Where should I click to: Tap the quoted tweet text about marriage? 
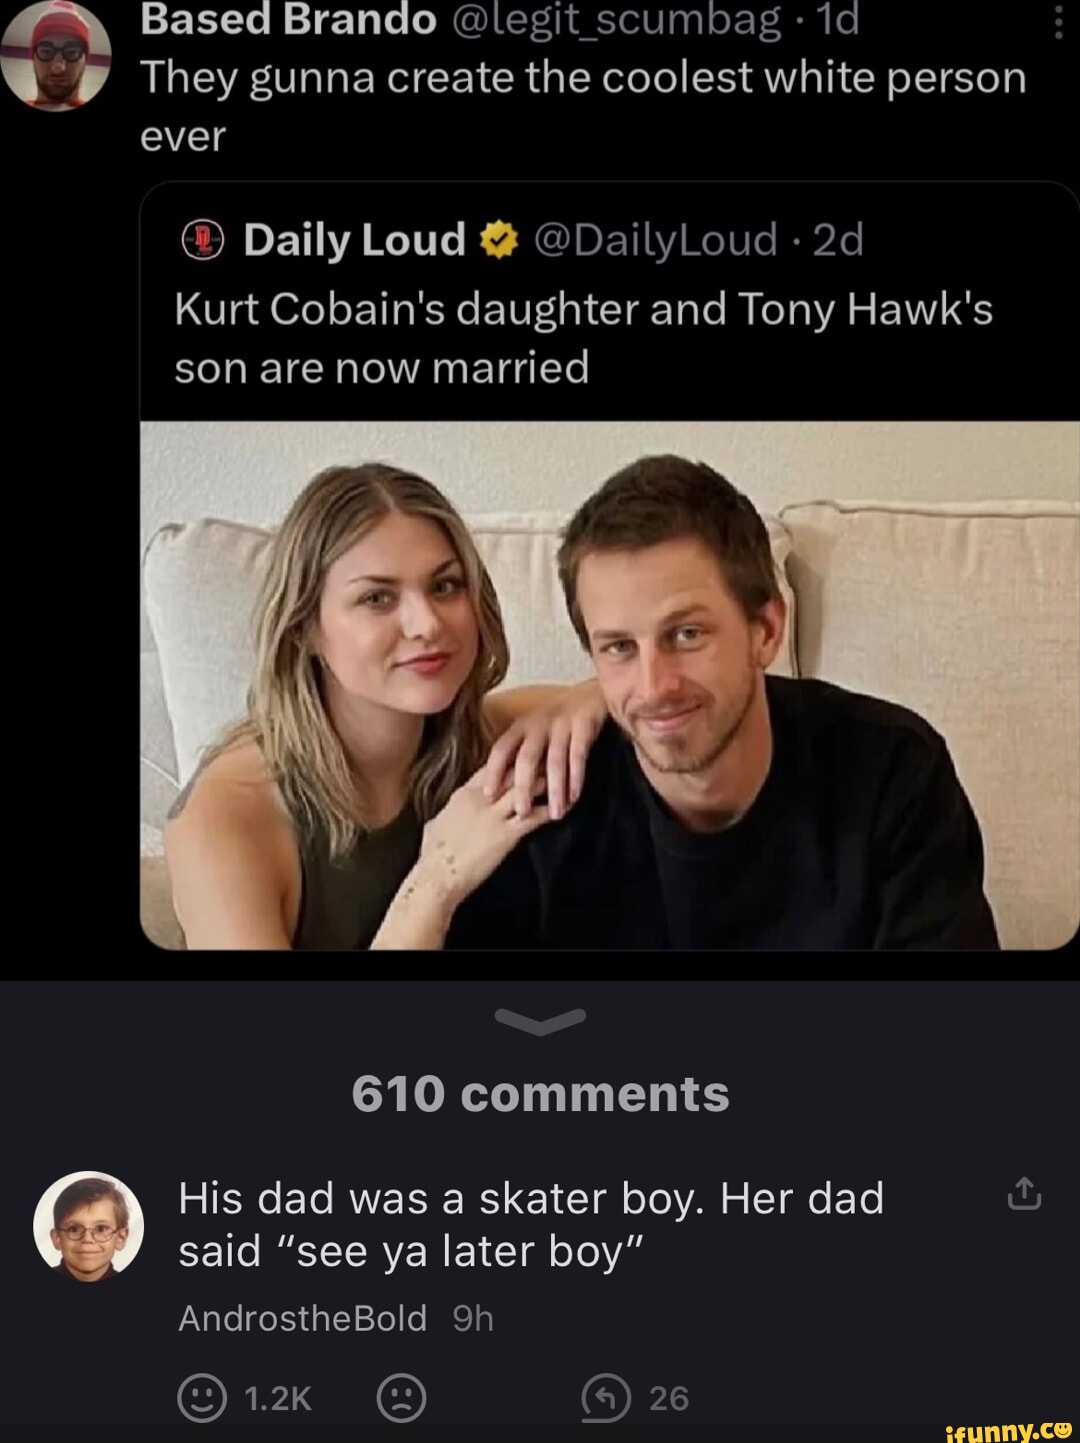coord(583,338)
